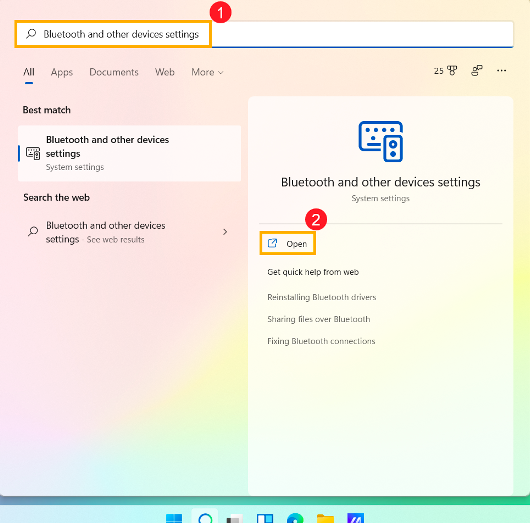Click the taskbar Search icon
The width and height of the screenshot is (530, 523).
(x=205, y=518)
